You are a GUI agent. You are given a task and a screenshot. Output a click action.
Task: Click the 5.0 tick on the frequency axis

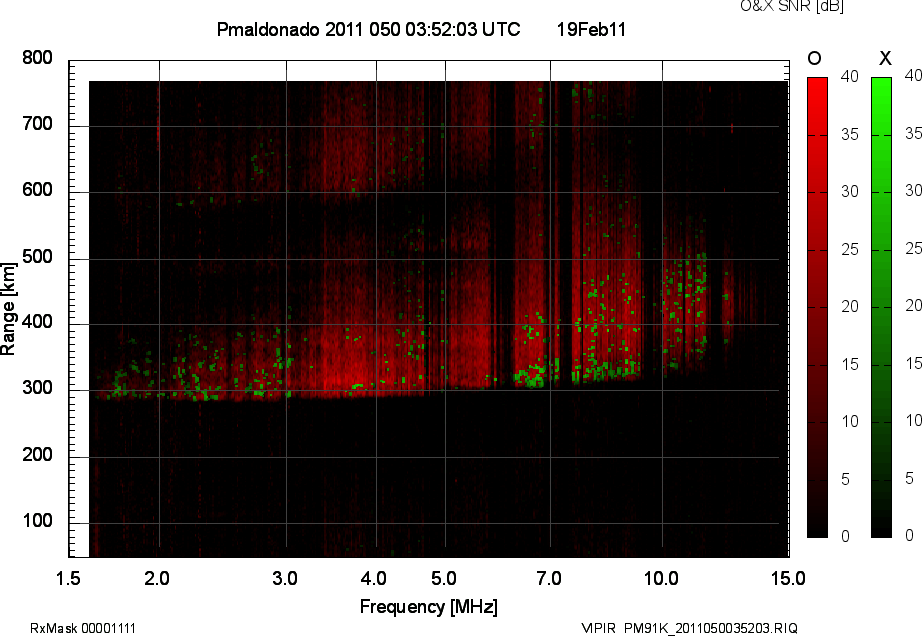pos(445,578)
